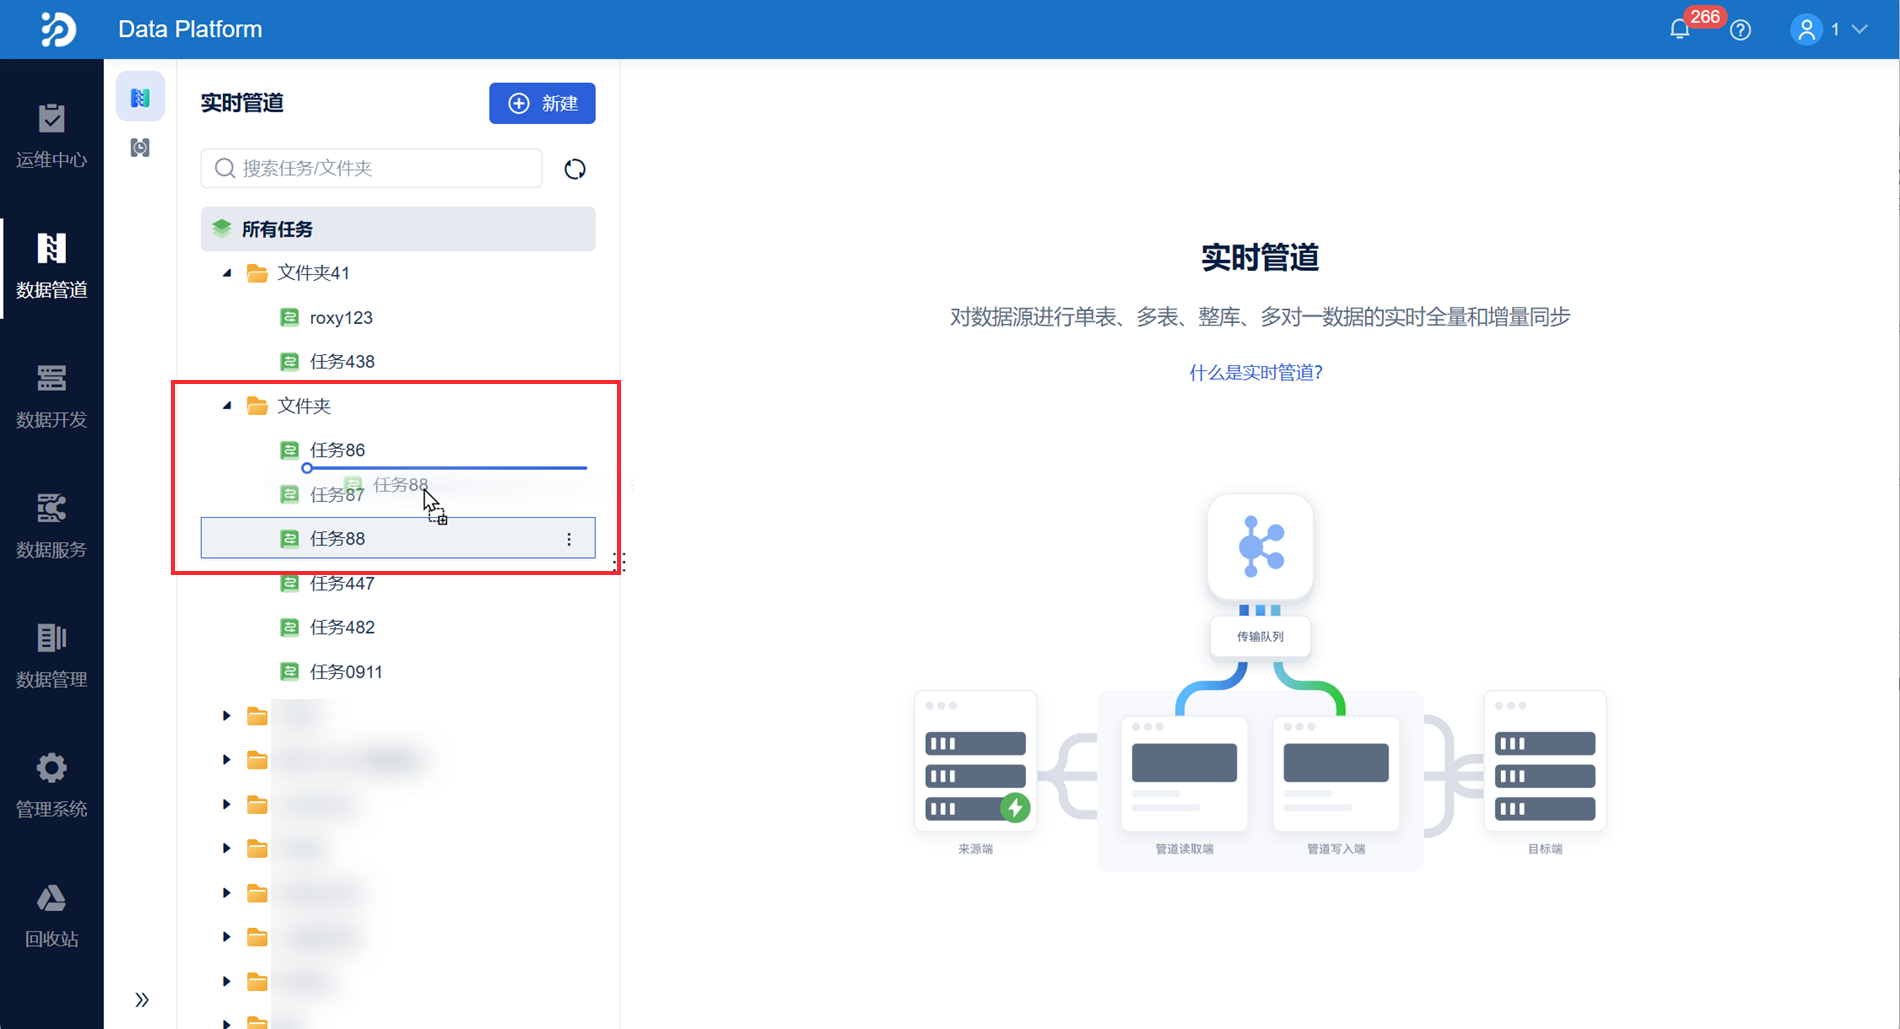Open the roxy123 task
Viewport: 1900px width, 1029px height.
(341, 318)
